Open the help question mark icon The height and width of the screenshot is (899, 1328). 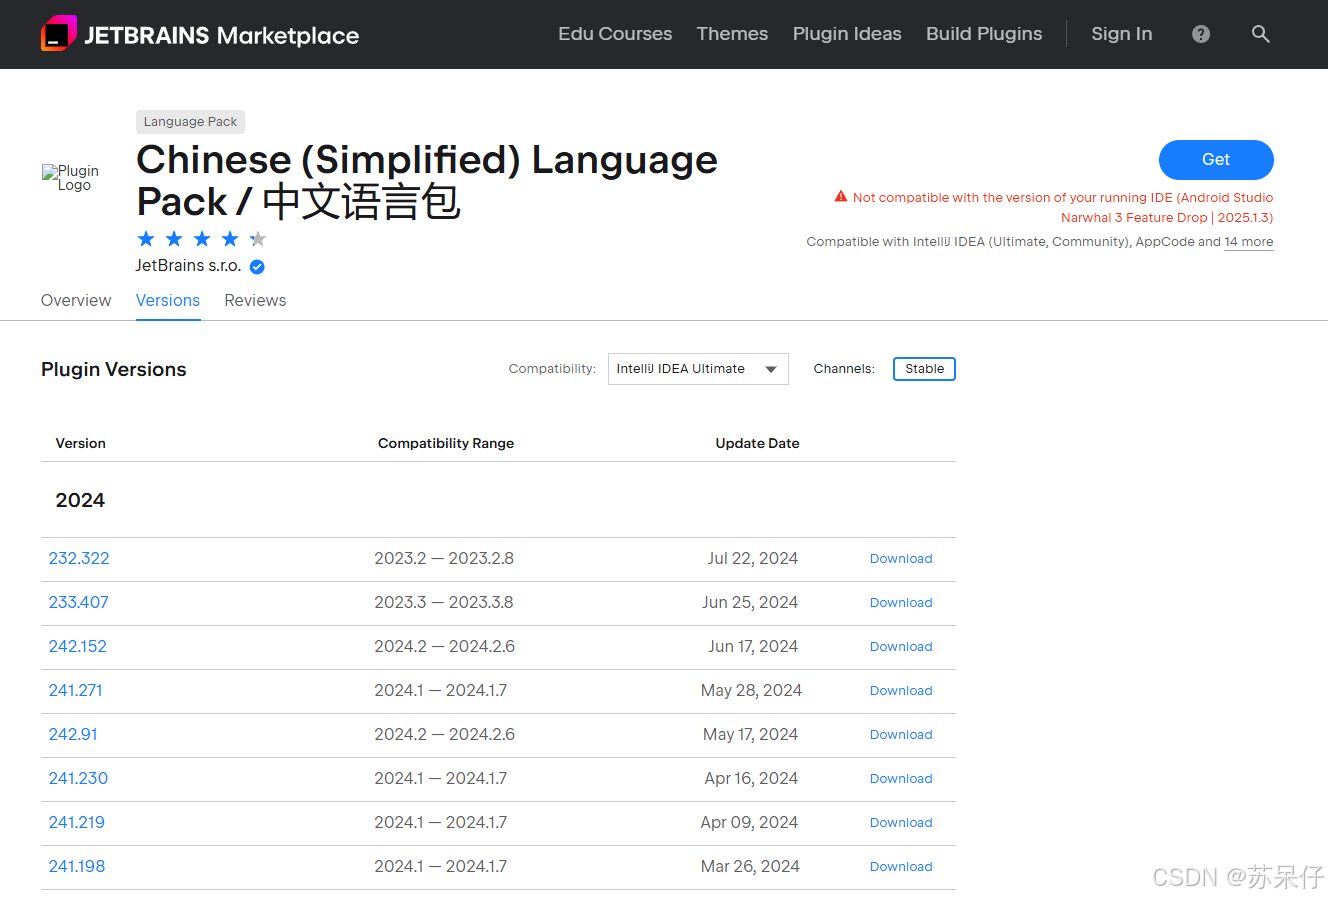[x=1201, y=34]
